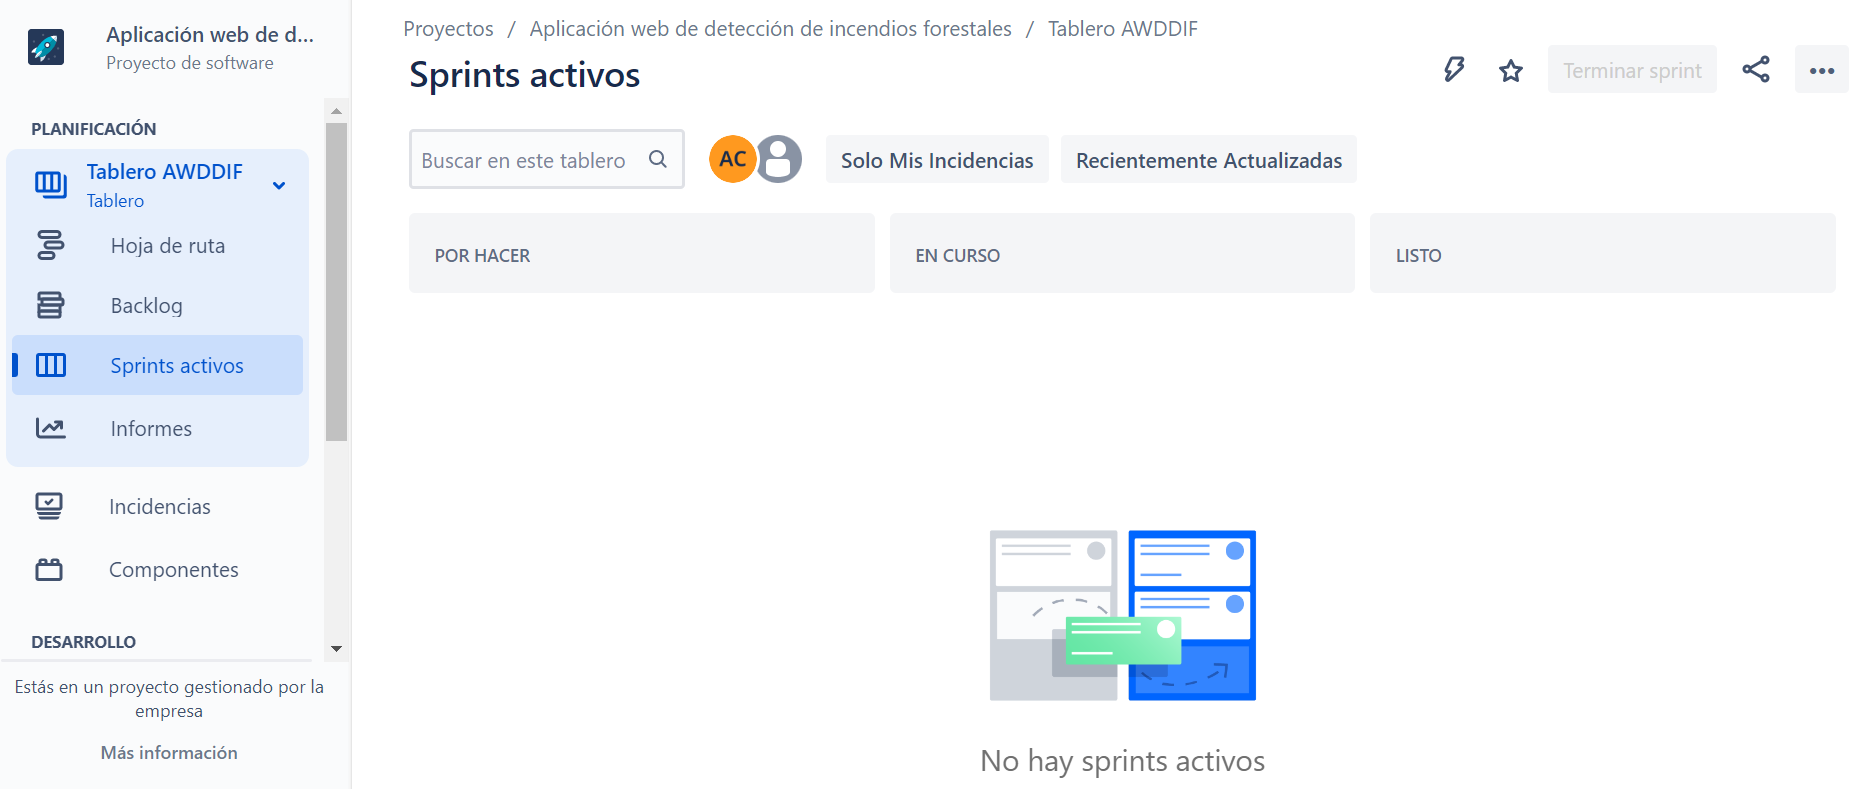The height and width of the screenshot is (789, 1873).
Task: Click the Incidencias monitor icon
Action: [x=49, y=506]
